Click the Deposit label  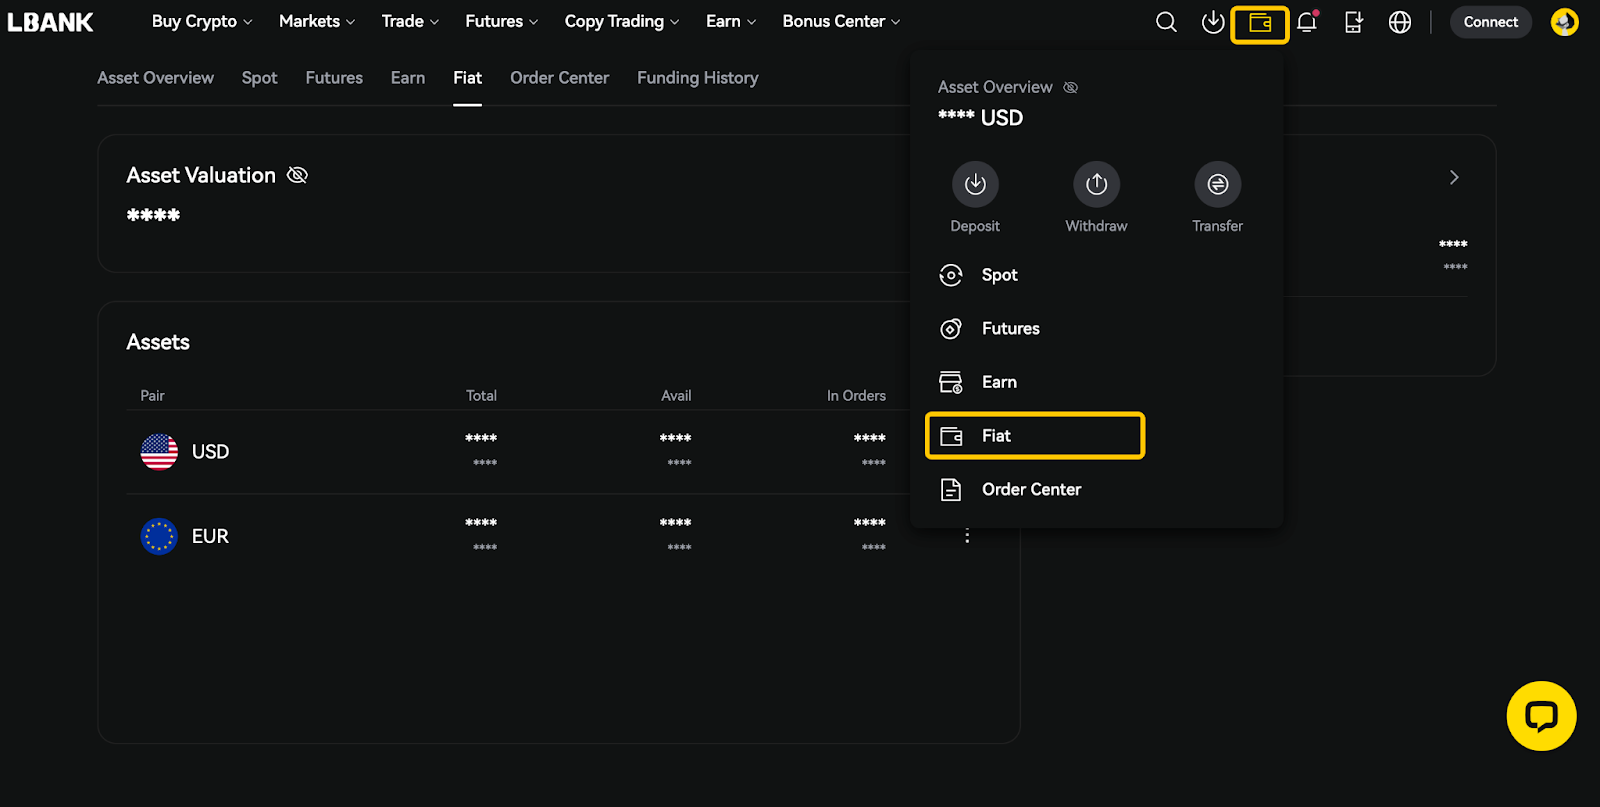[x=975, y=226]
